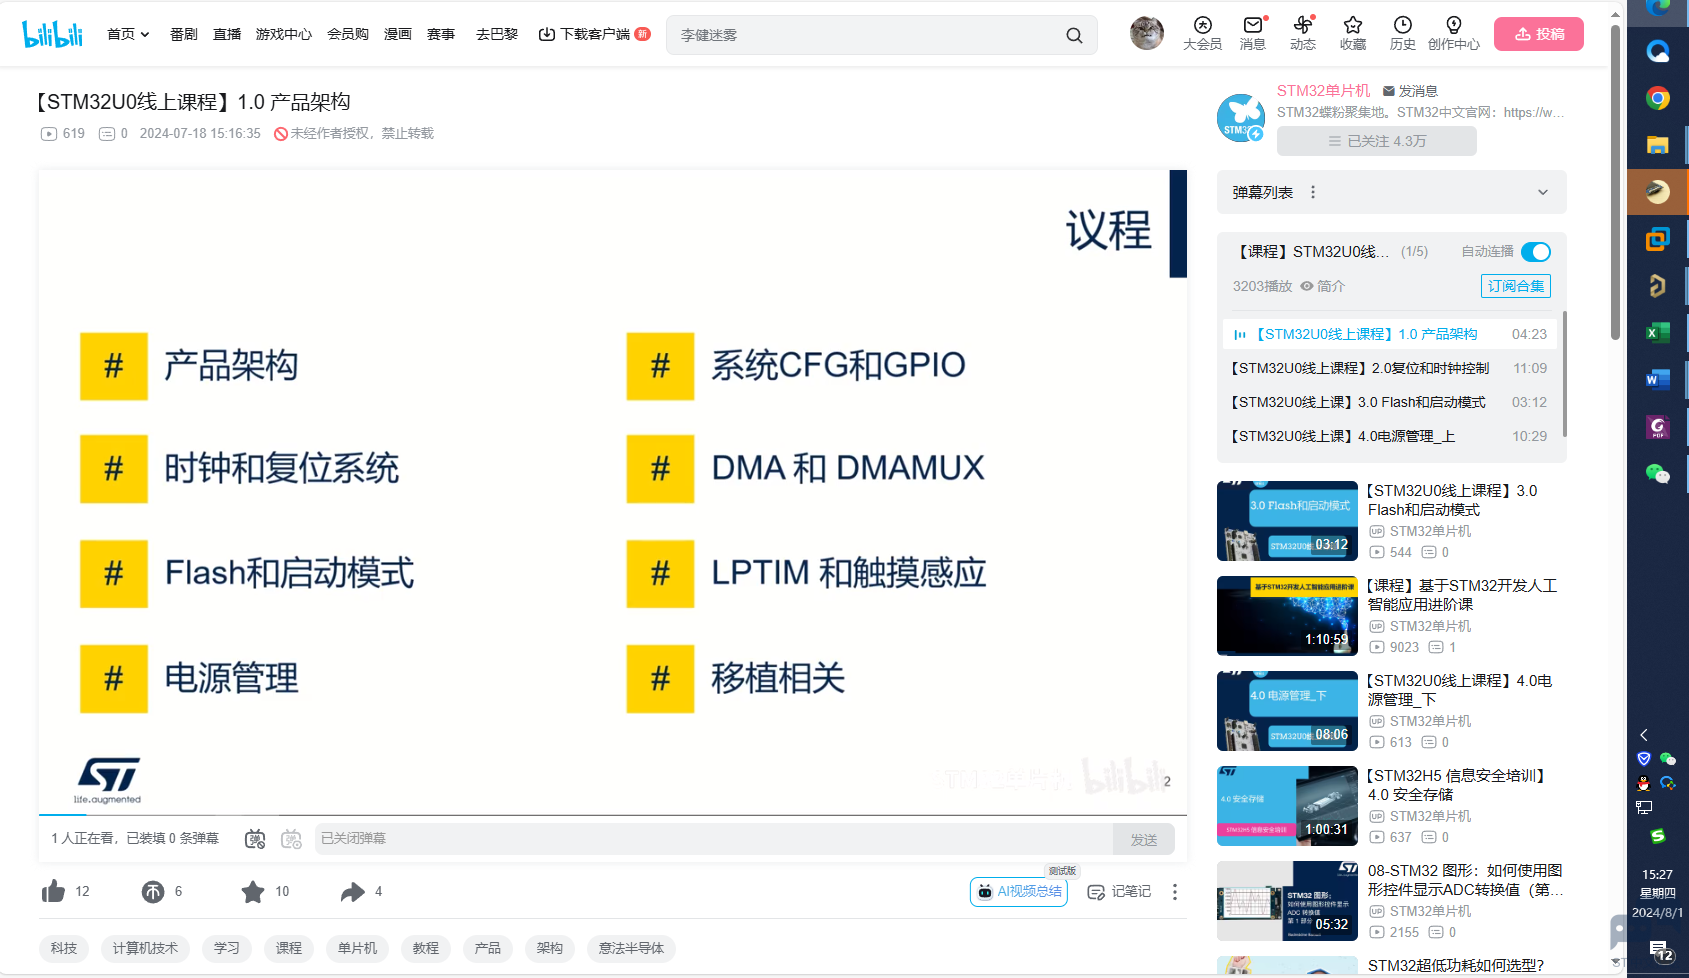Expand the 弹幕列表 panel chevron
This screenshot has height=978, width=1689.
tap(1543, 192)
